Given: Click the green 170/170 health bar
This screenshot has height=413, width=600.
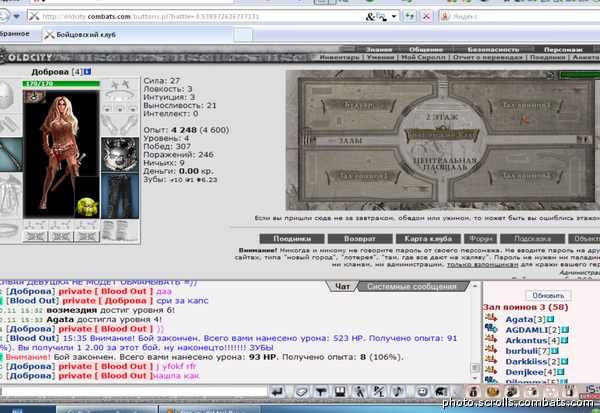Looking at the screenshot, I should point(61,83).
